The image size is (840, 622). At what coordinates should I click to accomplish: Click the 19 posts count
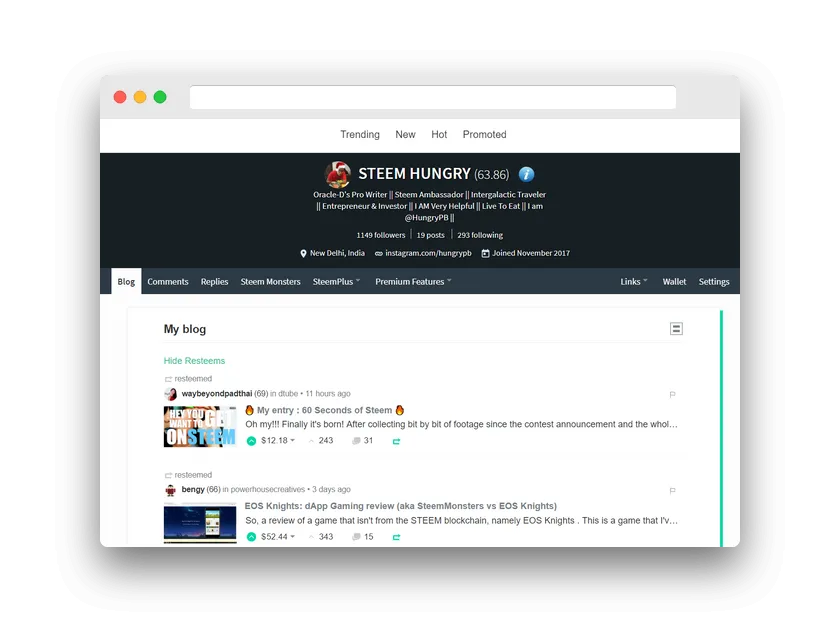point(431,235)
